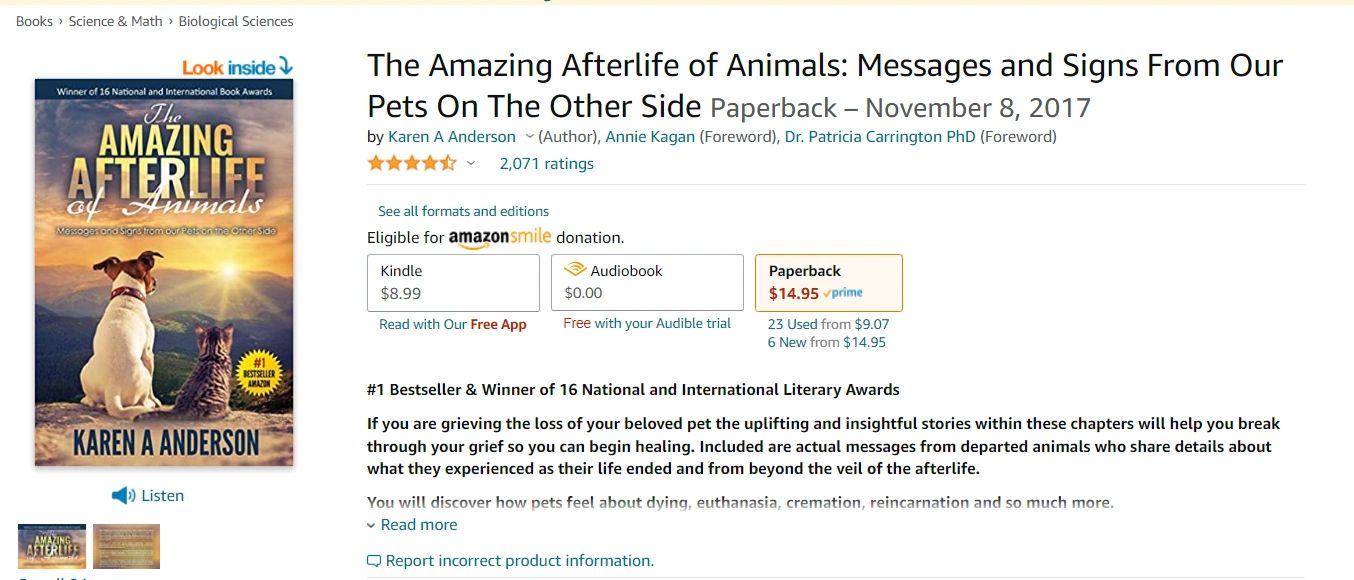Open the ratings breakdown chevron beside stars
Viewport: 1354px width, 580px height.
coord(471,163)
